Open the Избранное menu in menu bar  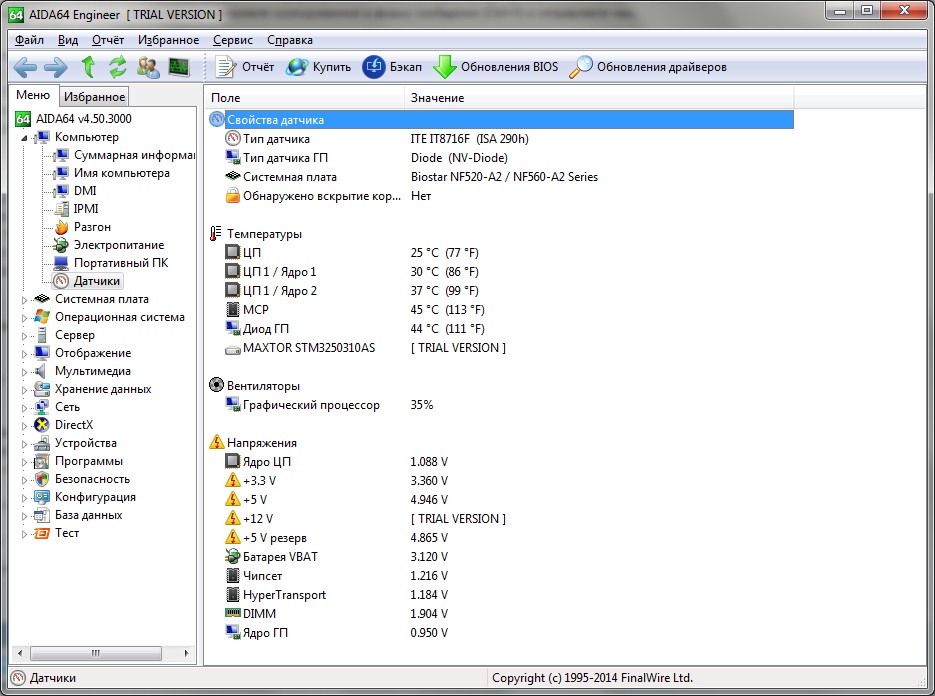coord(169,40)
